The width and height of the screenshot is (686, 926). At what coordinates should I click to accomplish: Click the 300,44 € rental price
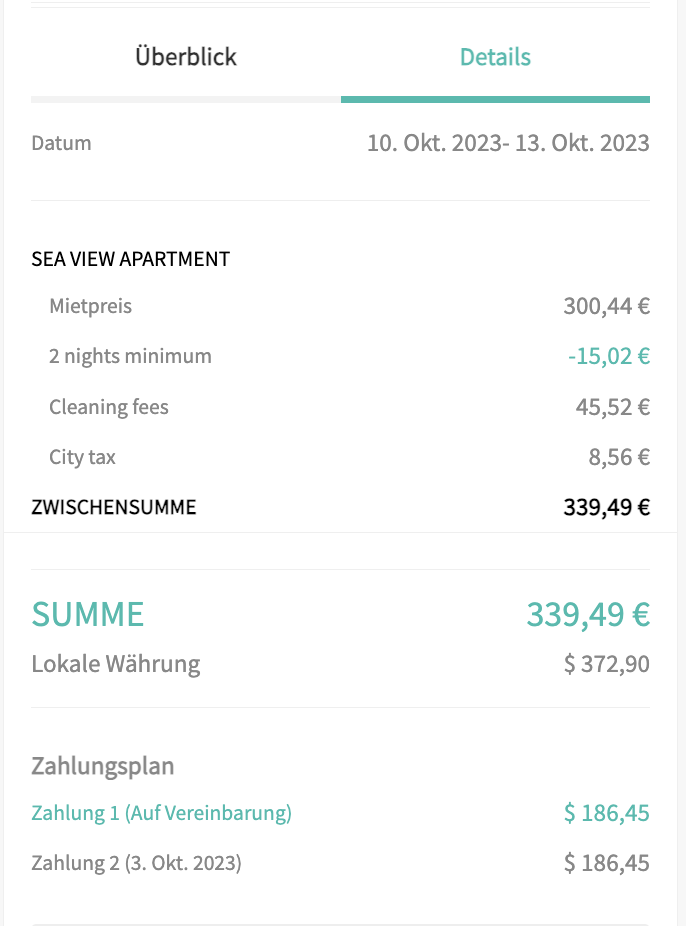pos(606,306)
